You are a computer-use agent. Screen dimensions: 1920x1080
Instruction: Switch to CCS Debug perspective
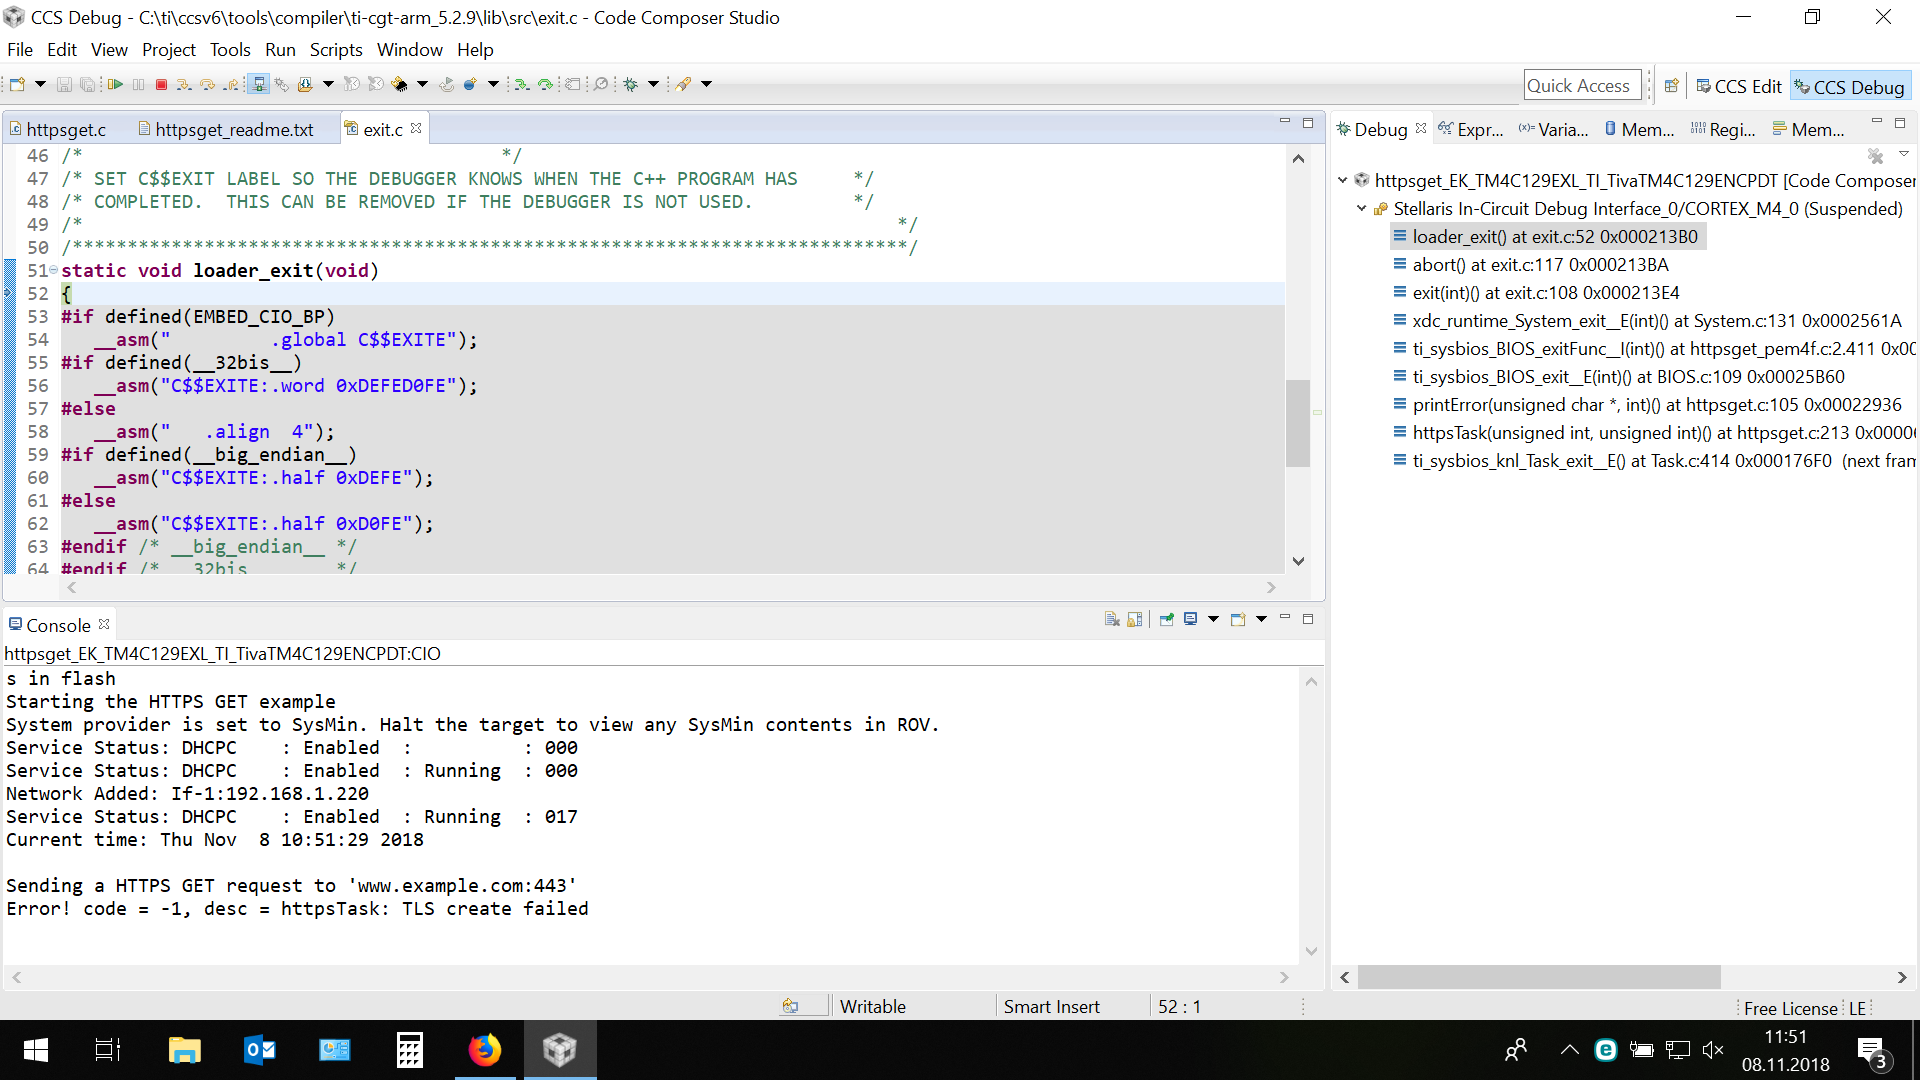pos(1850,87)
